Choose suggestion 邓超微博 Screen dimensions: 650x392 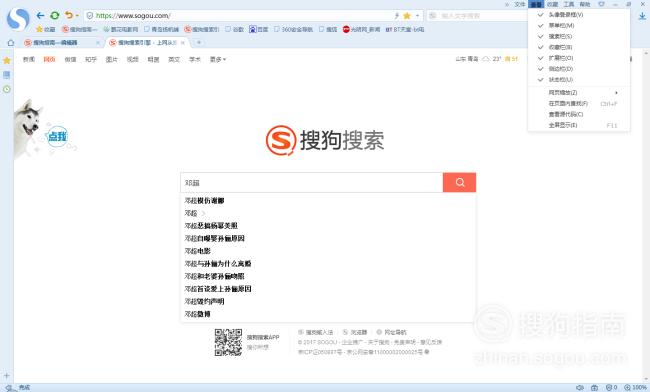coord(197,314)
